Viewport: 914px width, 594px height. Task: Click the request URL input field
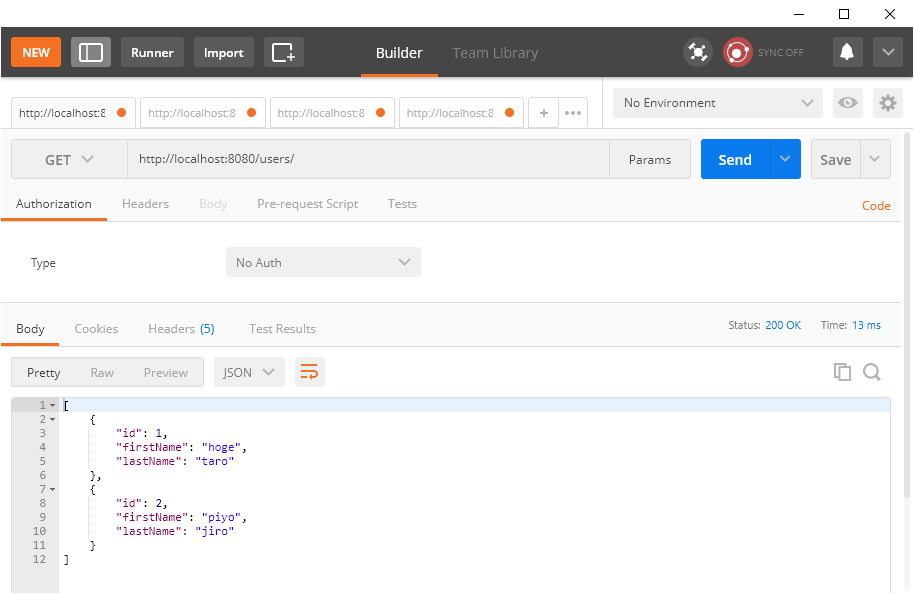tap(368, 159)
